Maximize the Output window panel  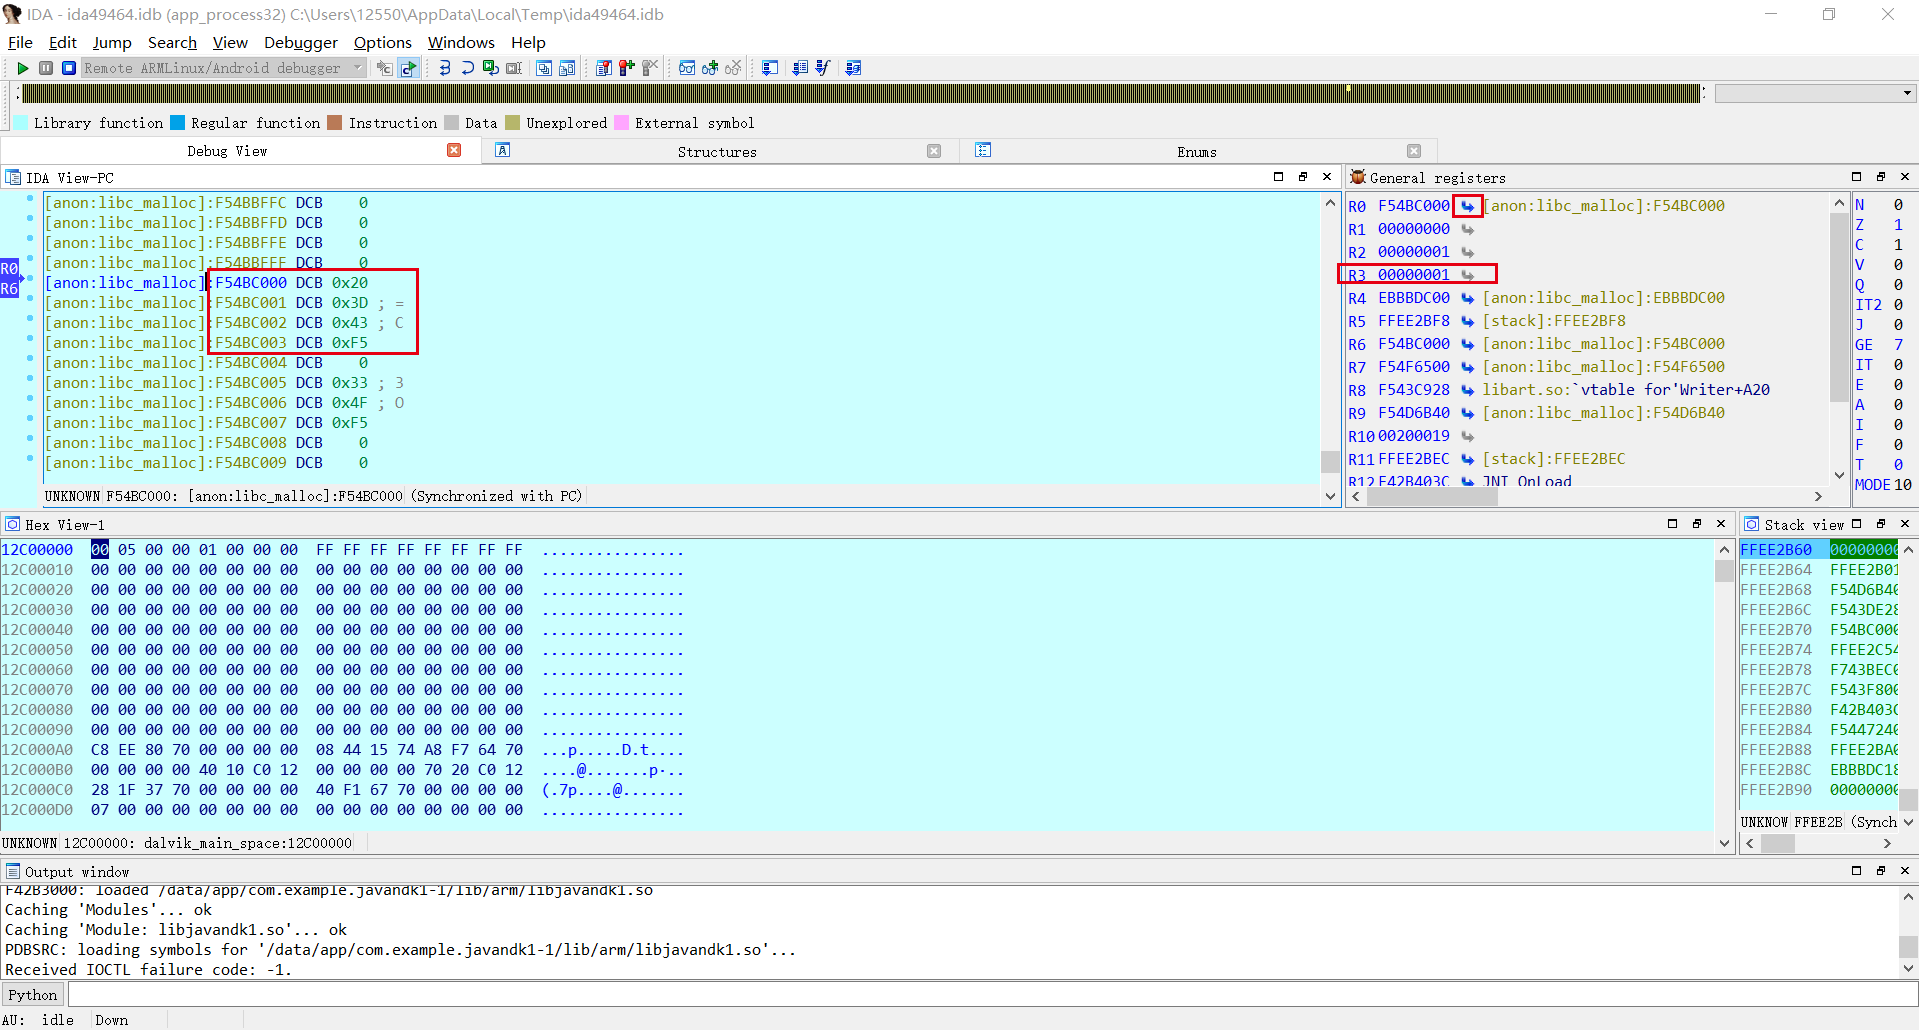(x=1856, y=871)
